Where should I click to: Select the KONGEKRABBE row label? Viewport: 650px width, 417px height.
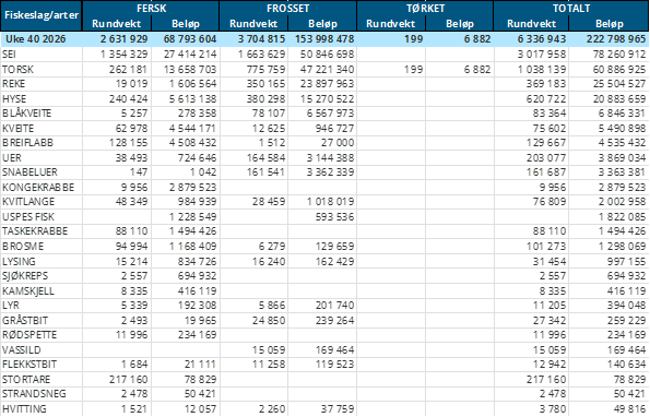click(38, 187)
